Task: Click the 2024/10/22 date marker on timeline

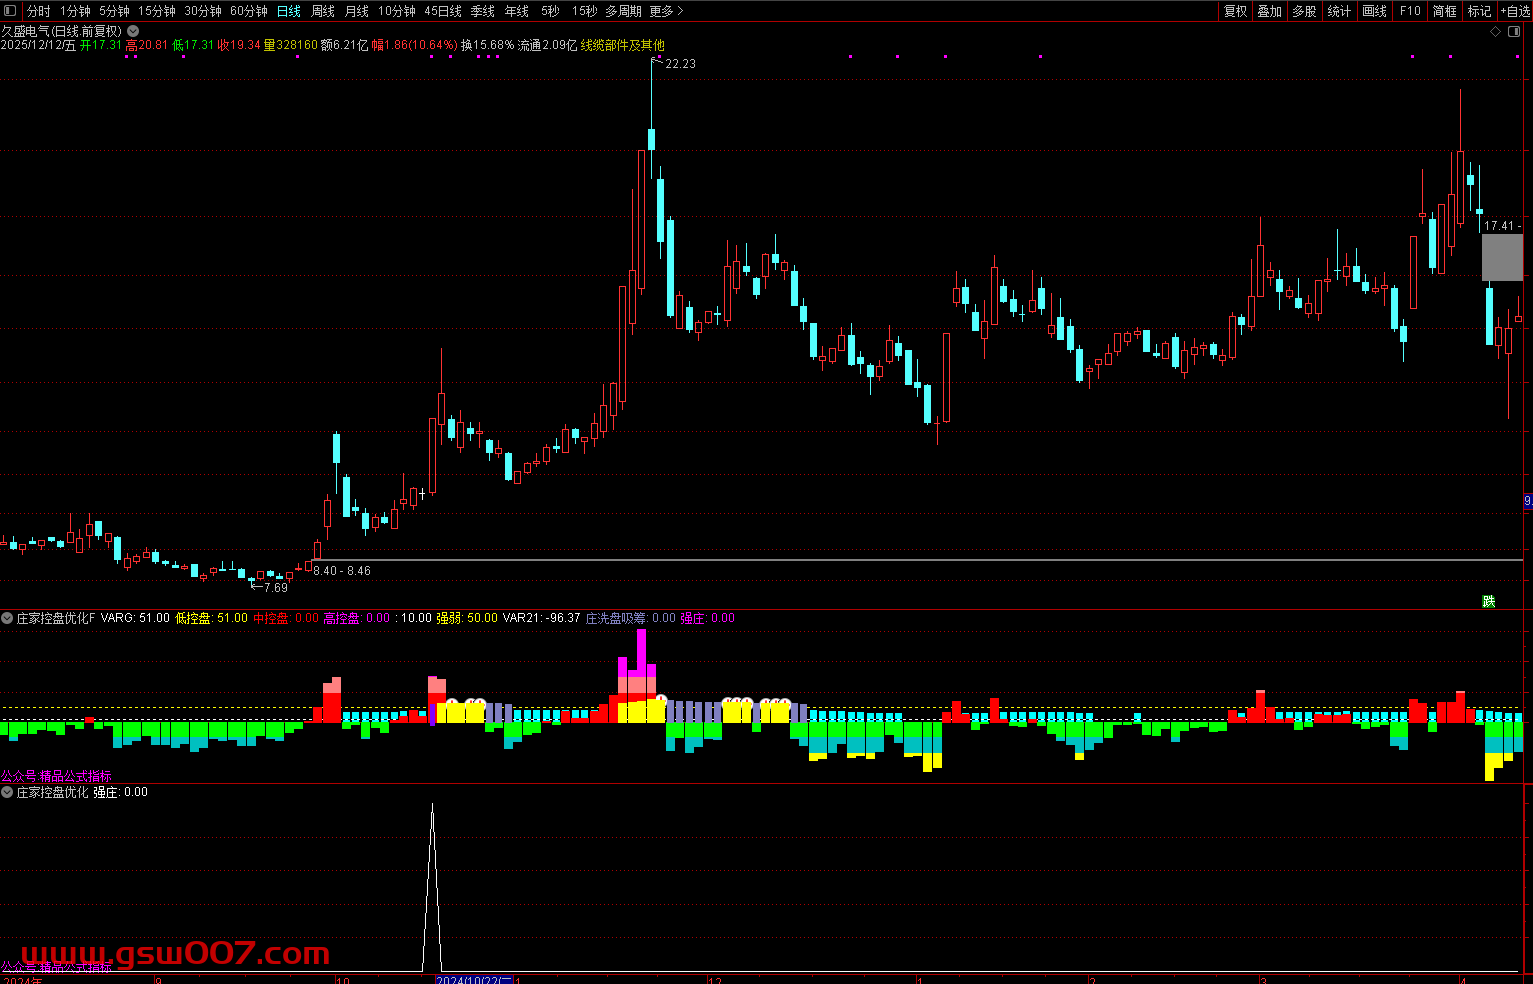Action: pos(474,980)
